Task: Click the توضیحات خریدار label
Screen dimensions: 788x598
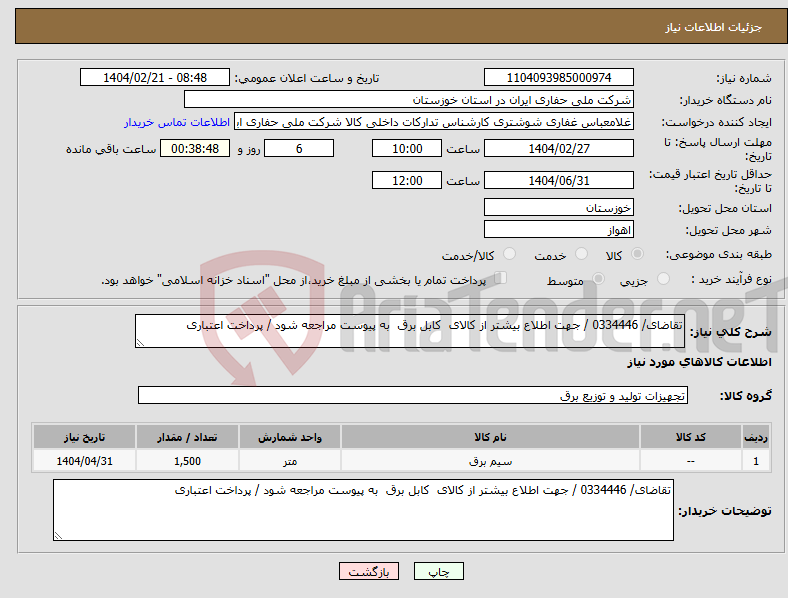Action: click(725, 511)
